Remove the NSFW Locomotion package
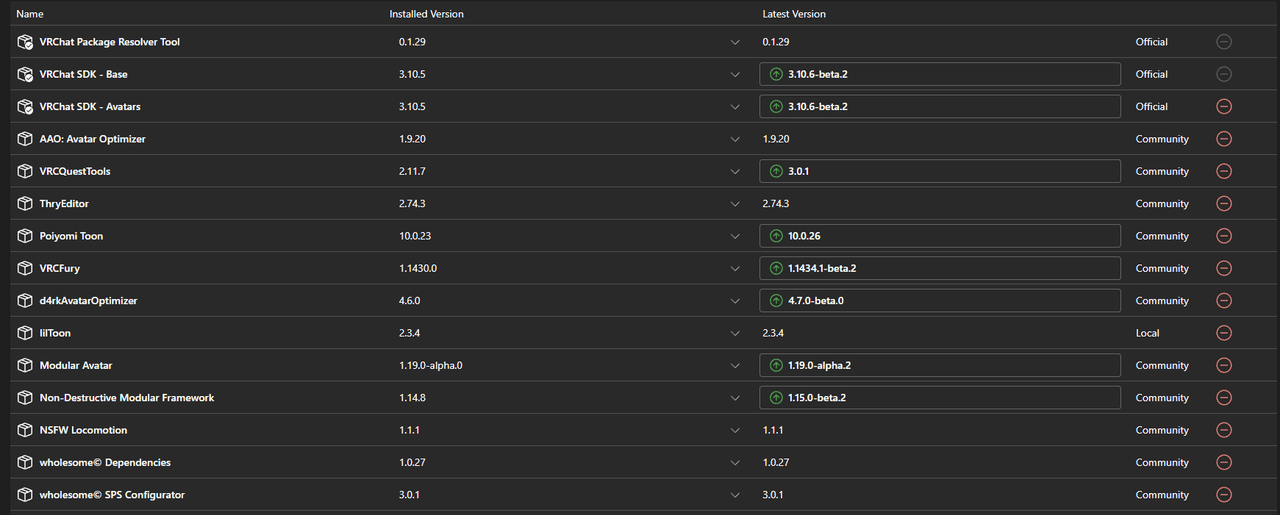The width and height of the screenshot is (1280, 515). click(1223, 430)
